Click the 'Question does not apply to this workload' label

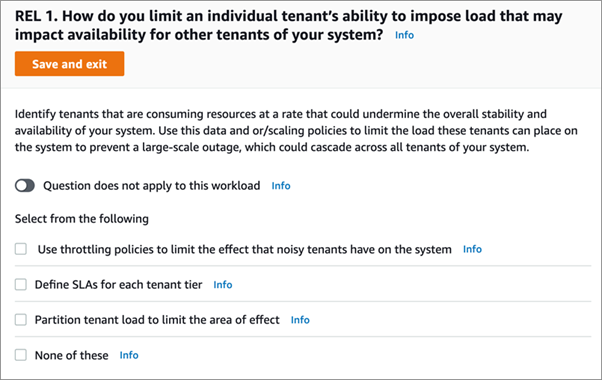[152, 186]
